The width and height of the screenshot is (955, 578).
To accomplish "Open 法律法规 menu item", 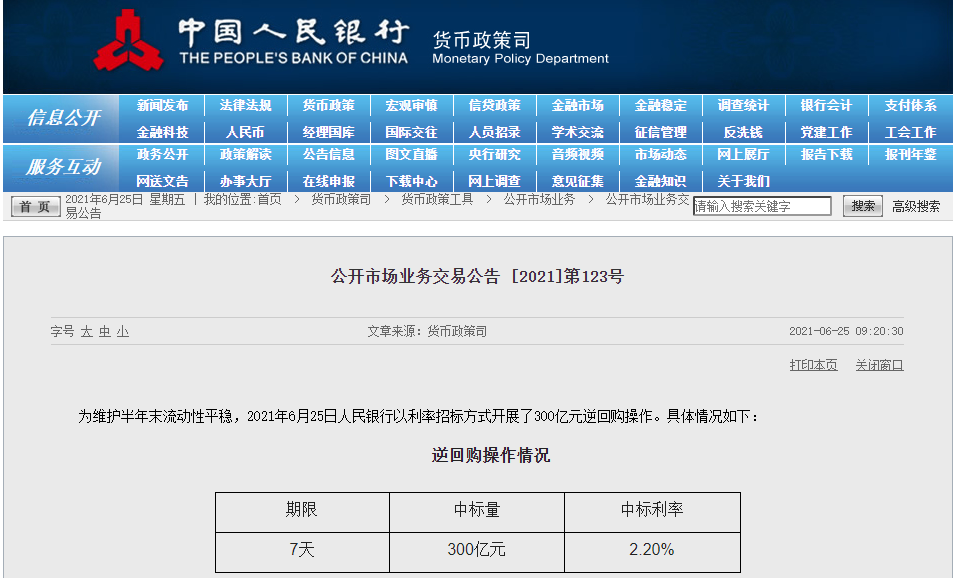I will click(245, 105).
